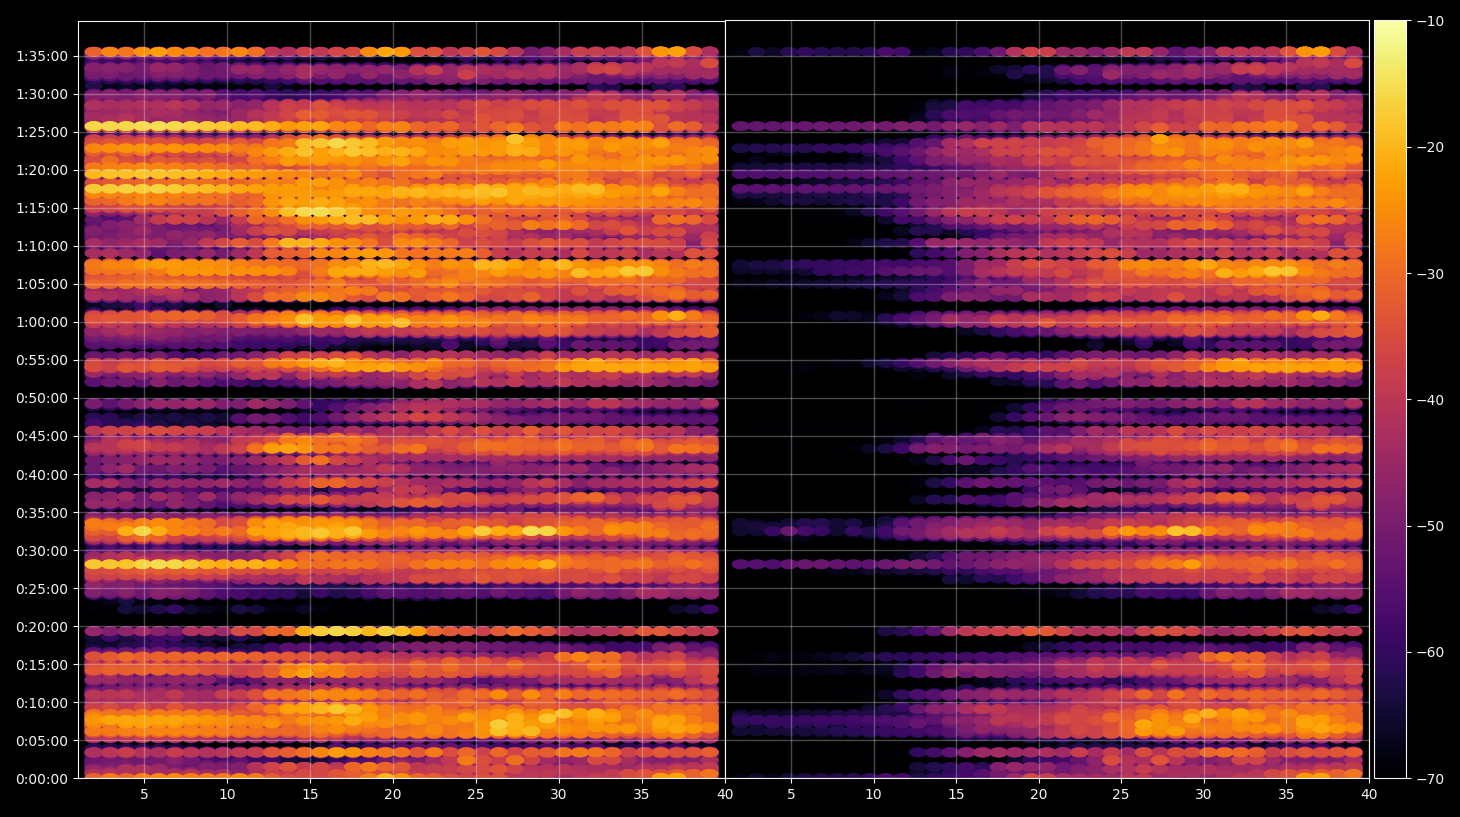The width and height of the screenshot is (1460, 817).
Task: Click the −70 colorbar tick label
Action: click(1430, 778)
